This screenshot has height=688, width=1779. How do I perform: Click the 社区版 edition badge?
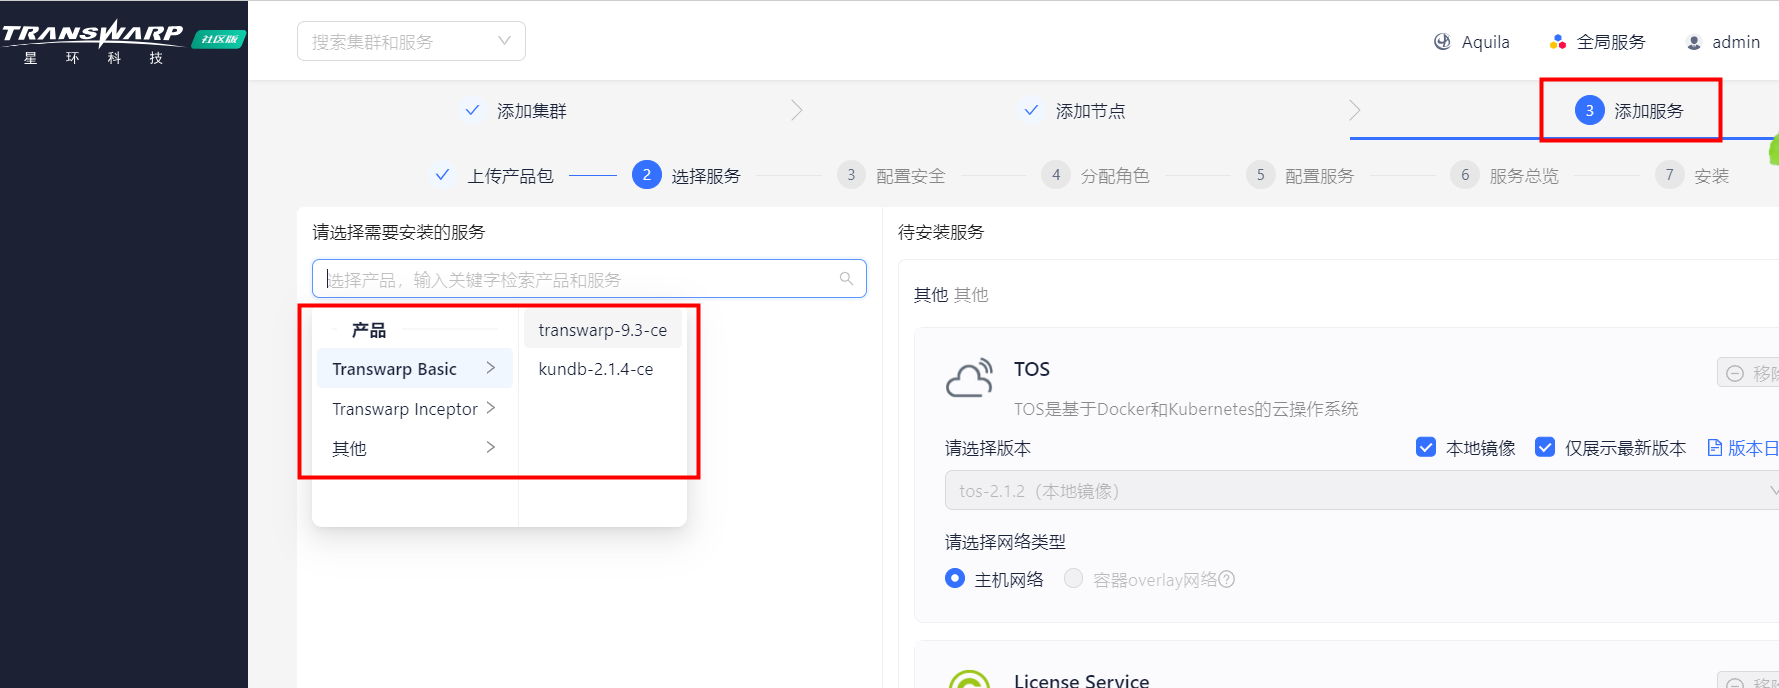(x=218, y=40)
